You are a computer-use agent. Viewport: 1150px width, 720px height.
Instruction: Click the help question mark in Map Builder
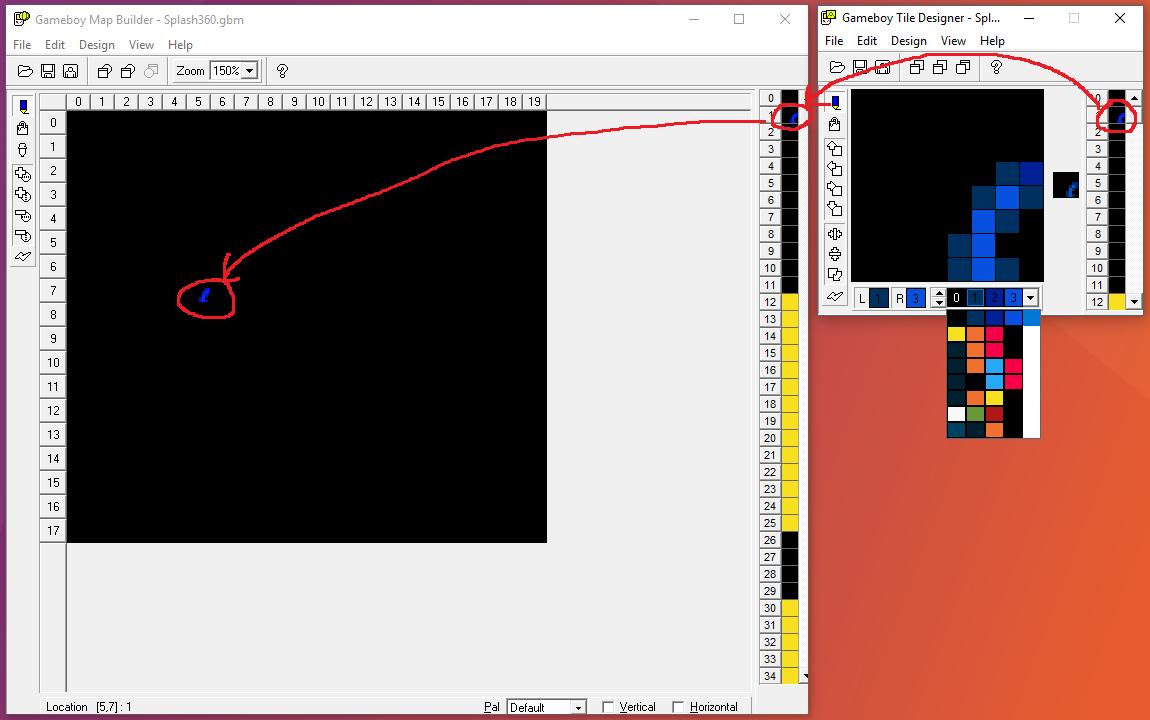282,71
